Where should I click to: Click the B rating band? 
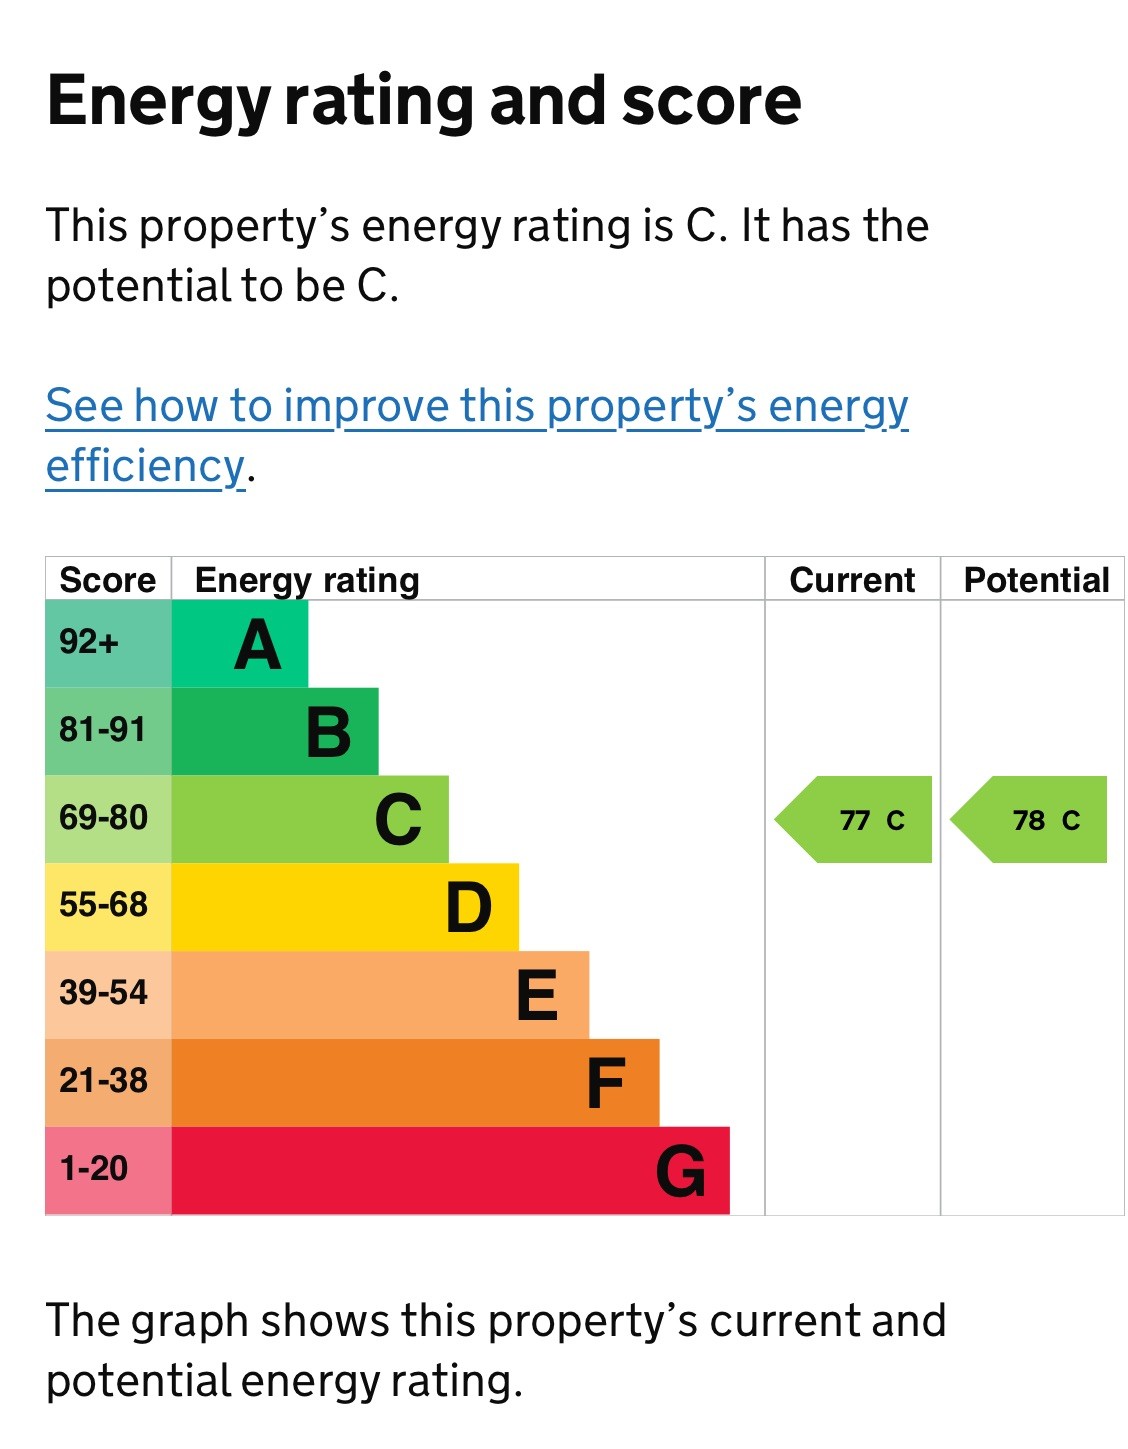(x=275, y=731)
